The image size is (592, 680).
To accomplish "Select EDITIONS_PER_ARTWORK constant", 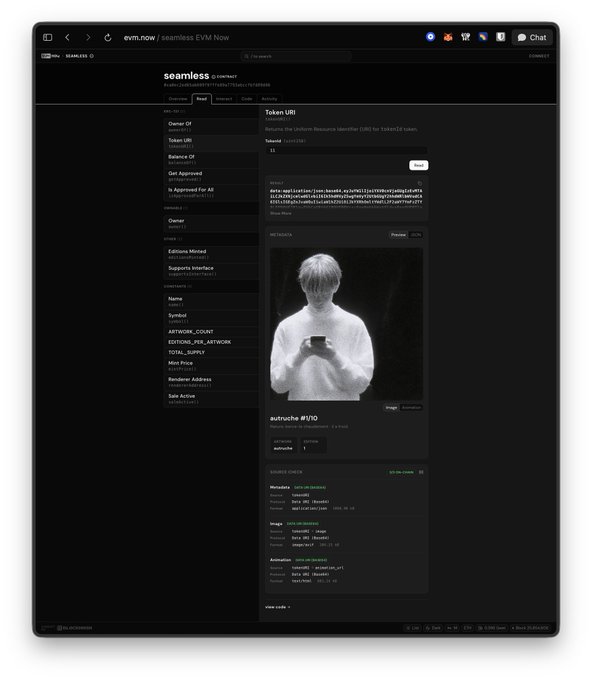I will pyautogui.click(x=211, y=342).
